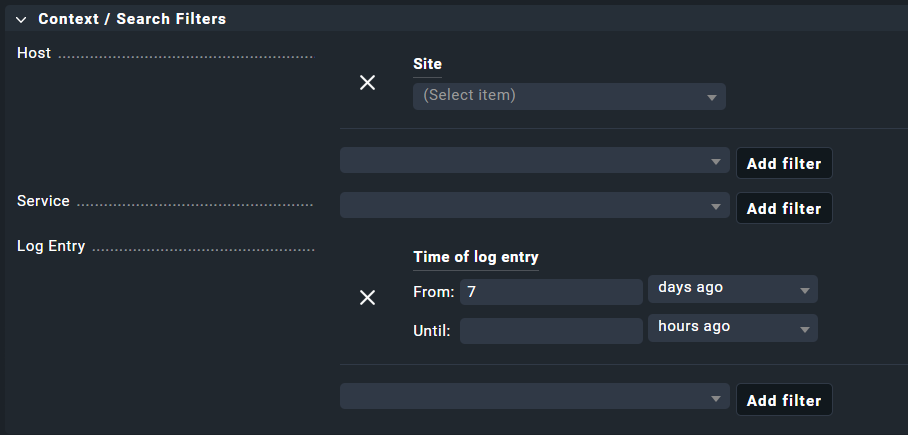
Task: Open the Service filter selection dropdown
Action: [x=534, y=206]
